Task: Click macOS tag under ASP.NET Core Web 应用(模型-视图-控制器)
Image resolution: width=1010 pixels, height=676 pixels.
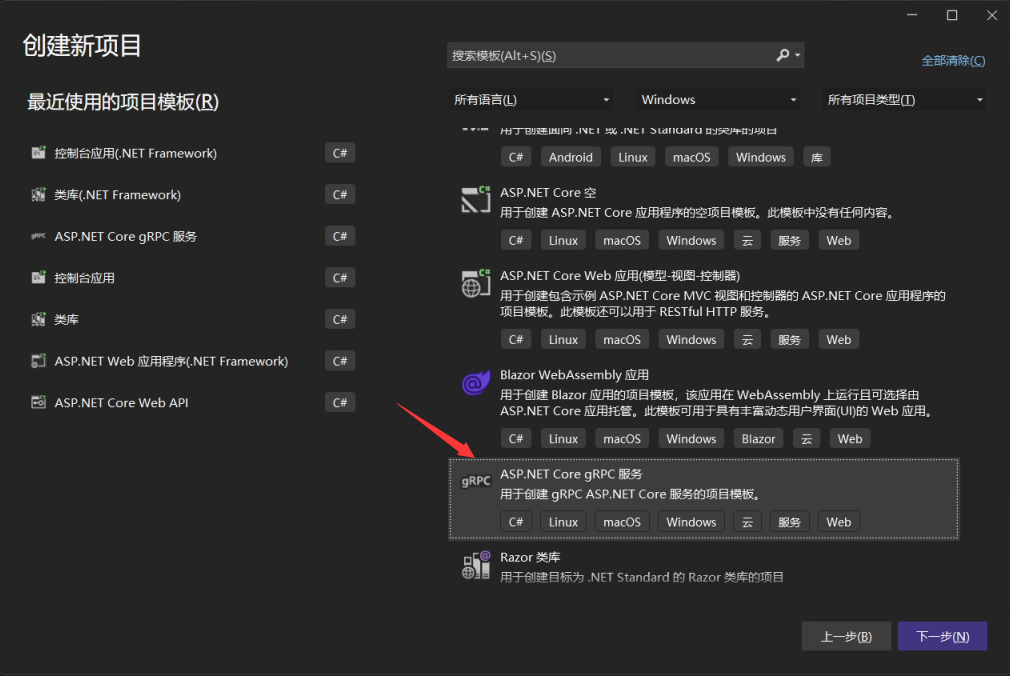Action: pyautogui.click(x=622, y=340)
